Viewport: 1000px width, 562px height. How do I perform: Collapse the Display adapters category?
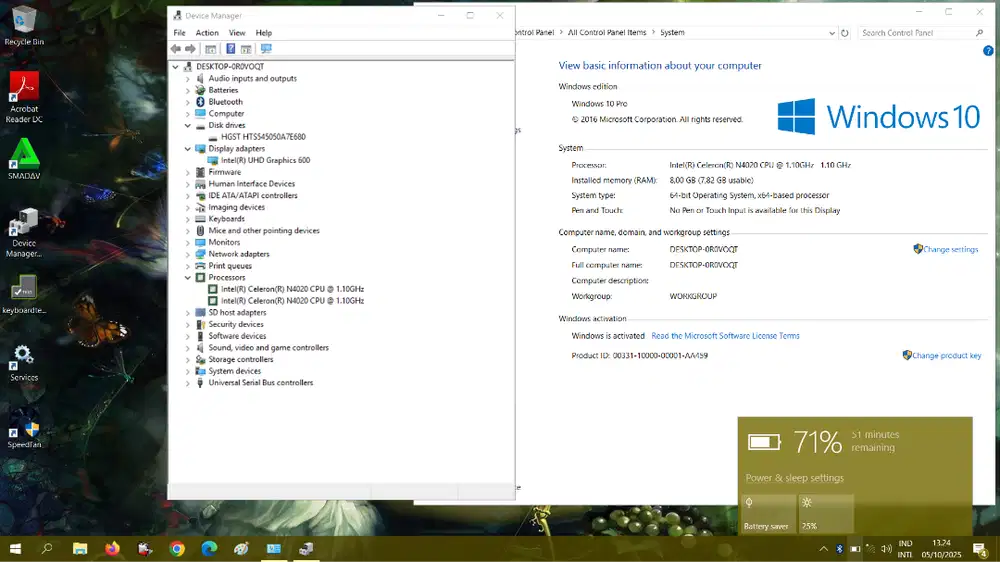point(188,149)
